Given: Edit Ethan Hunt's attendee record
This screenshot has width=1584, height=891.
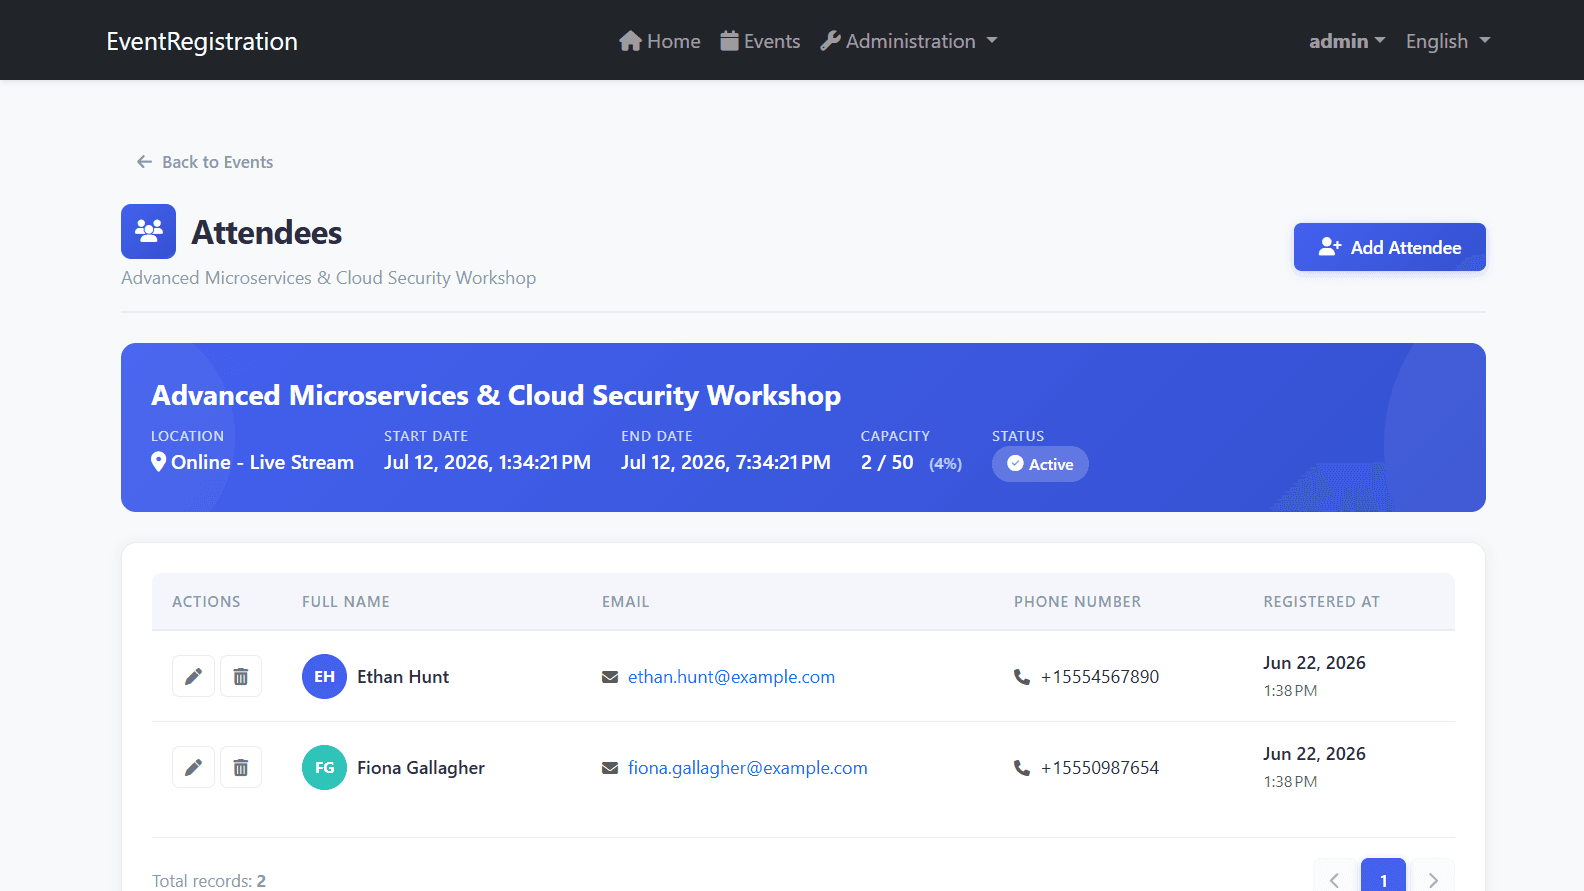Looking at the screenshot, I should (193, 676).
